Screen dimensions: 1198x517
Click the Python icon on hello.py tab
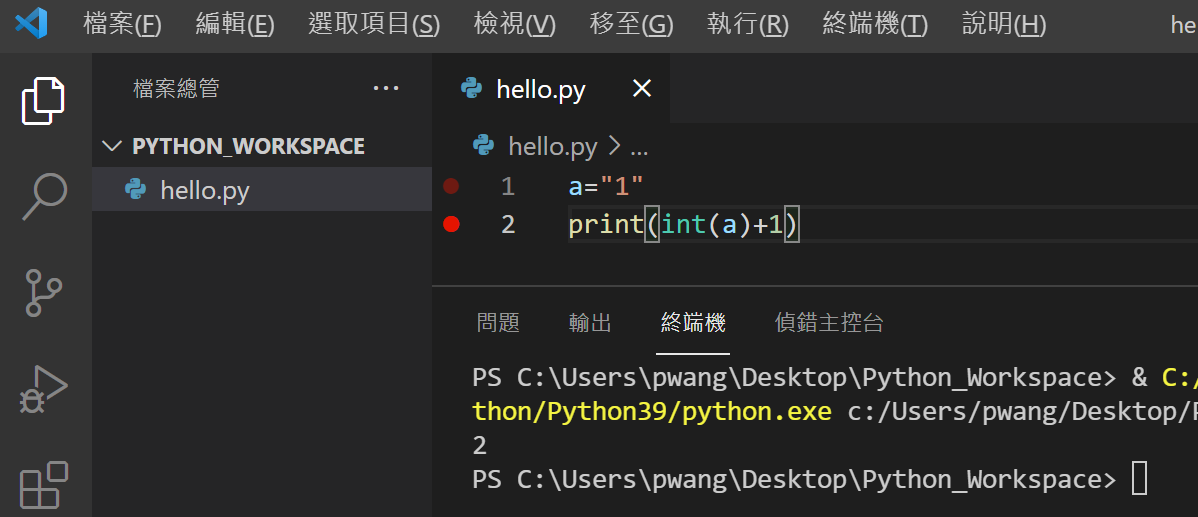point(471,89)
